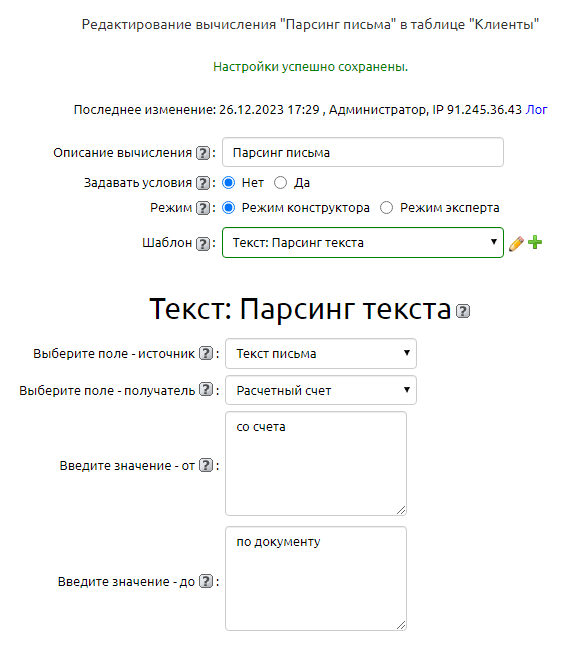Open help icon next to Задавать условия
568x653 pixels.
pos(203,183)
